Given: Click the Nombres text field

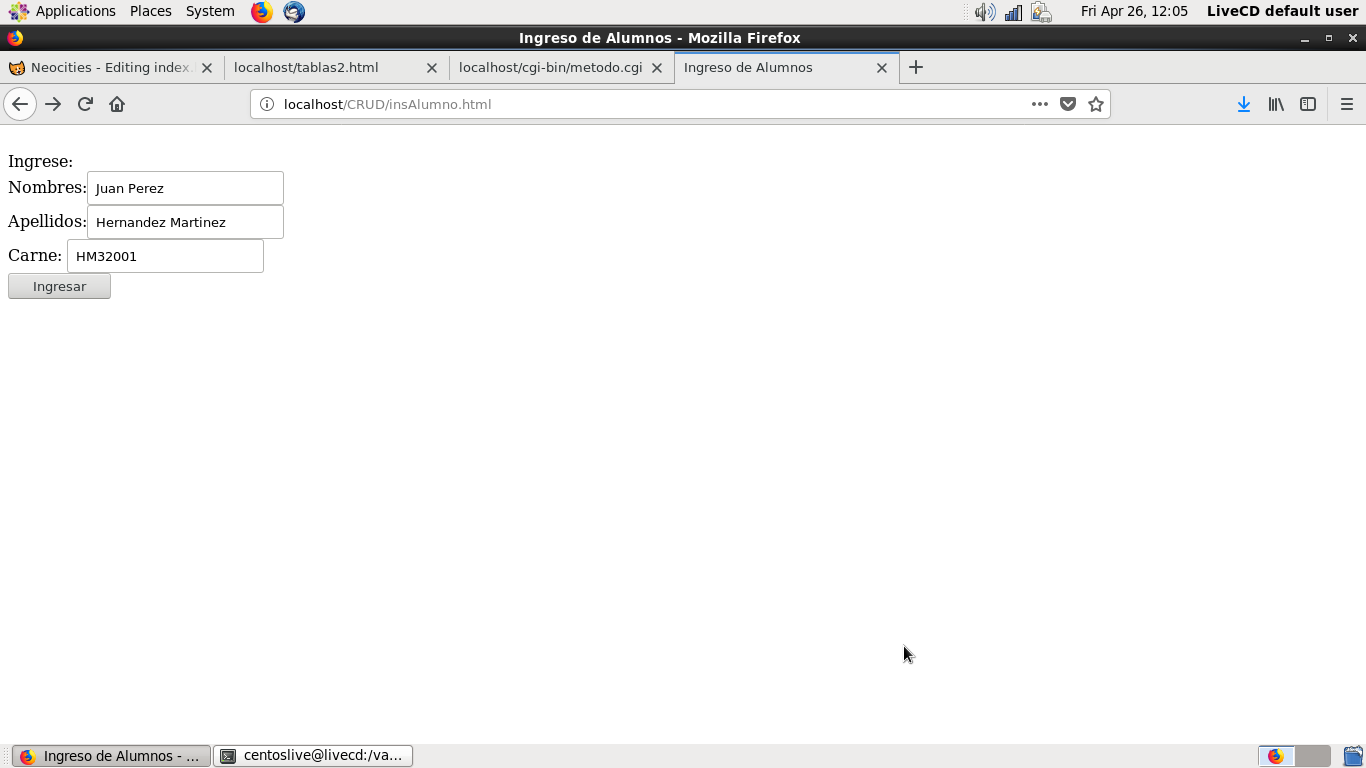Looking at the screenshot, I should click(185, 188).
